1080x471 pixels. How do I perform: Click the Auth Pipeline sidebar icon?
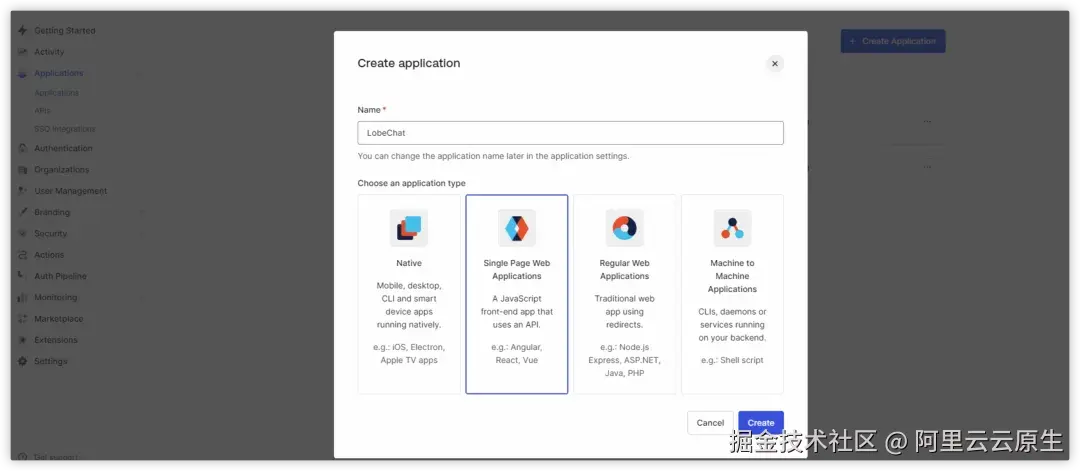[23, 276]
